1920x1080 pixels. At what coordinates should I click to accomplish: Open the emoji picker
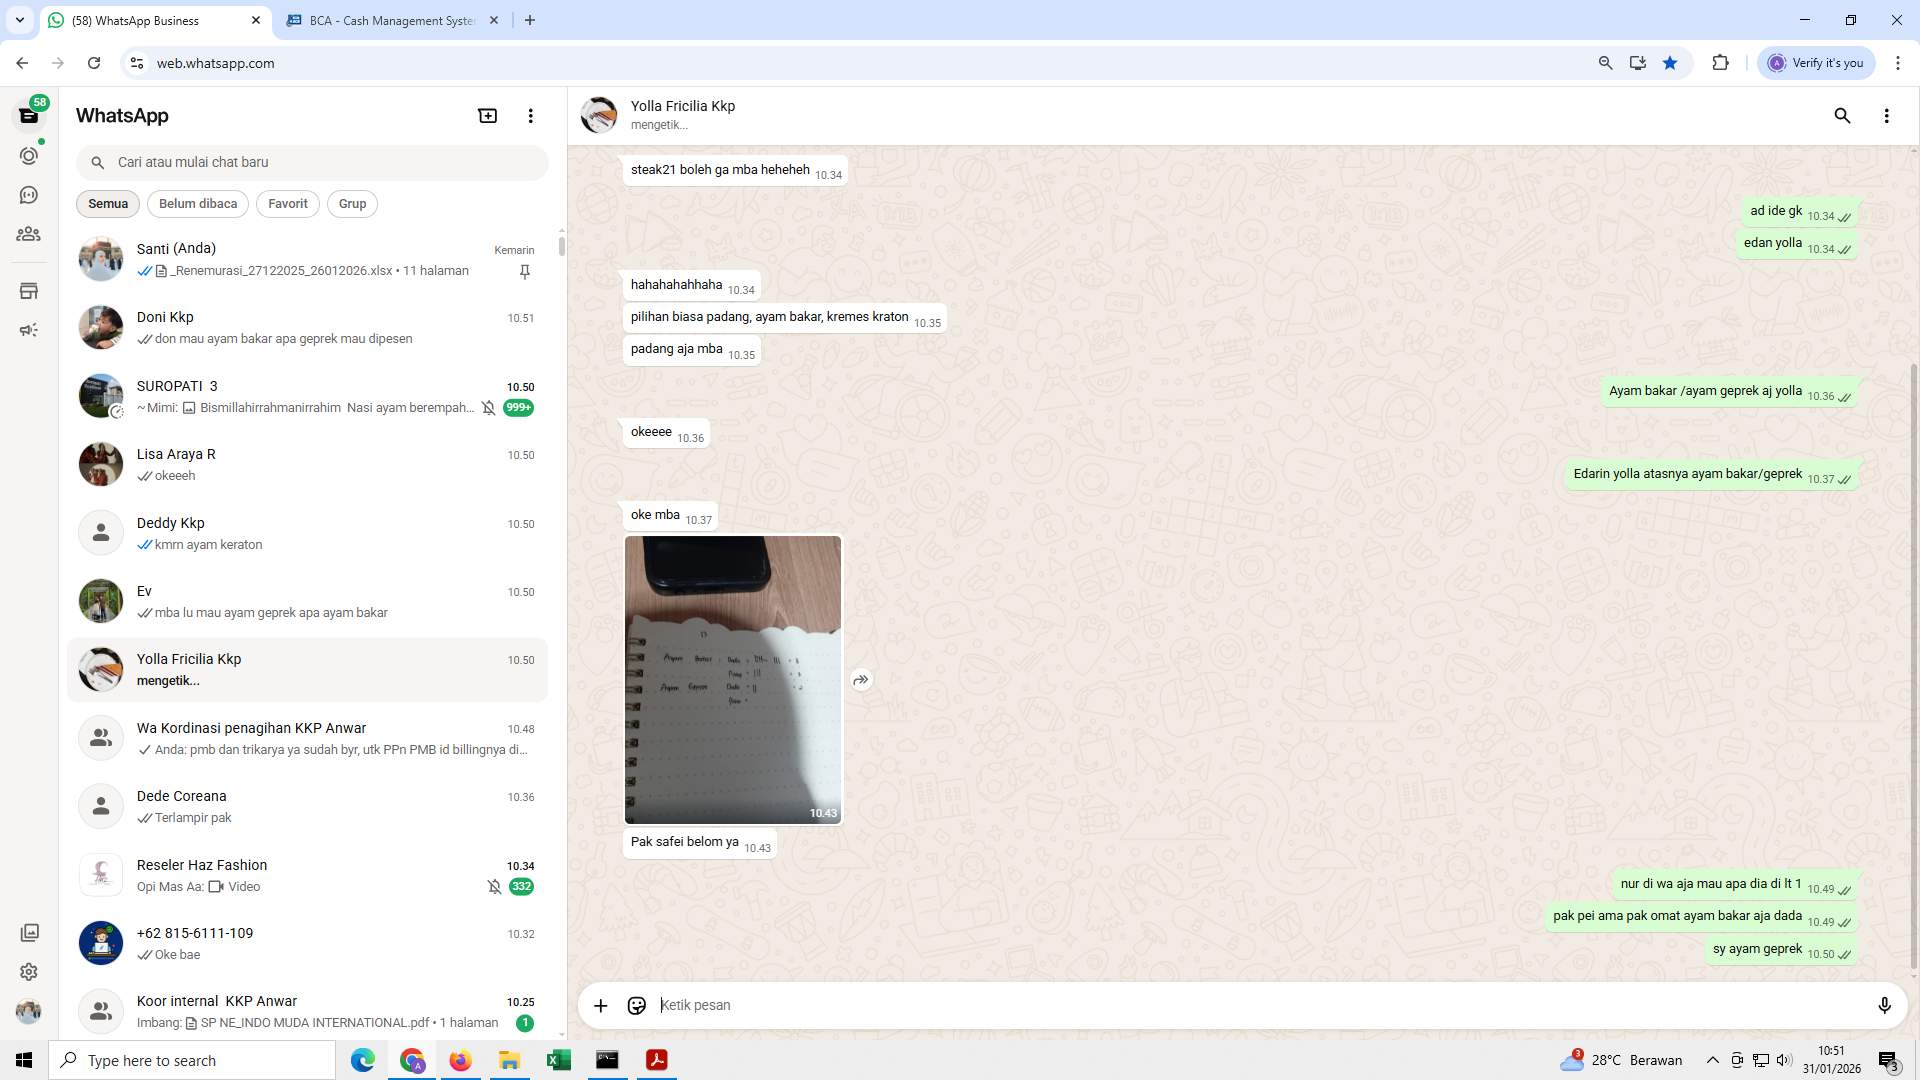coord(637,1005)
